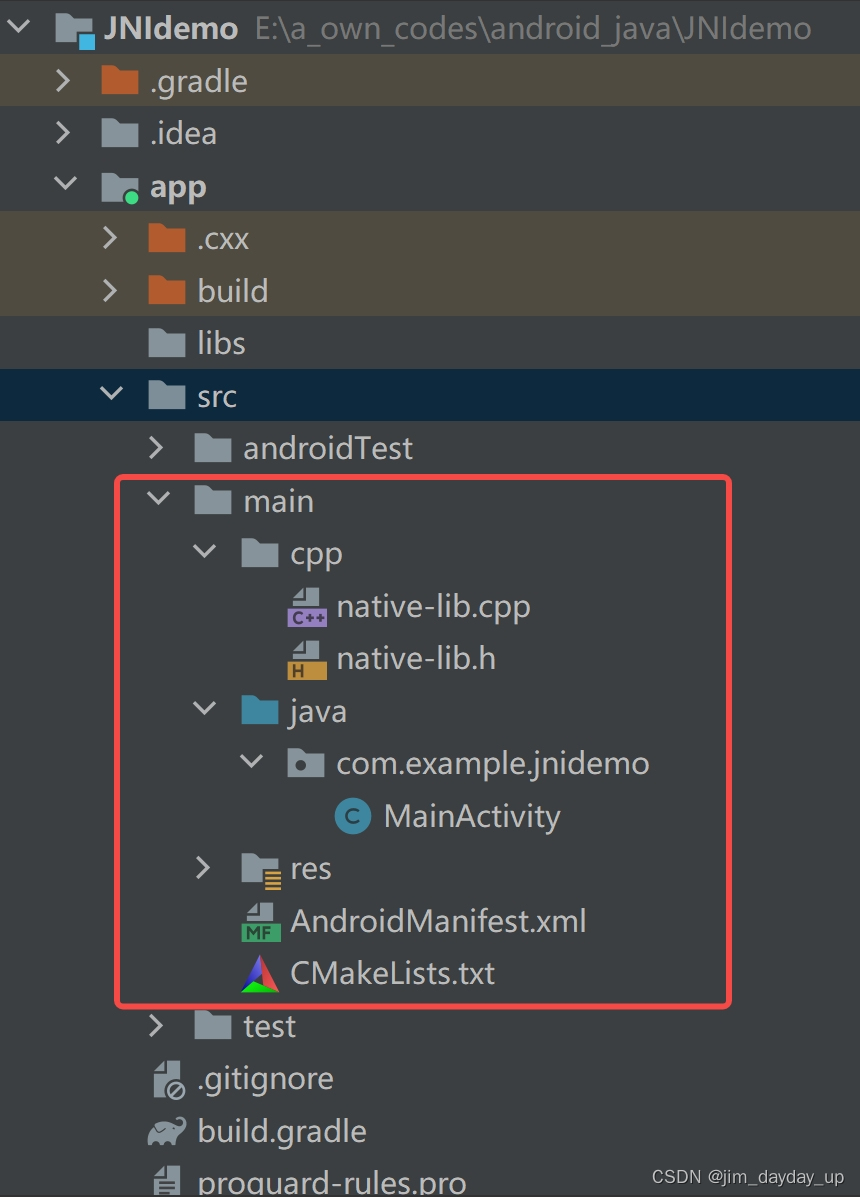Collapse the src folder chevron

[x=111, y=394]
